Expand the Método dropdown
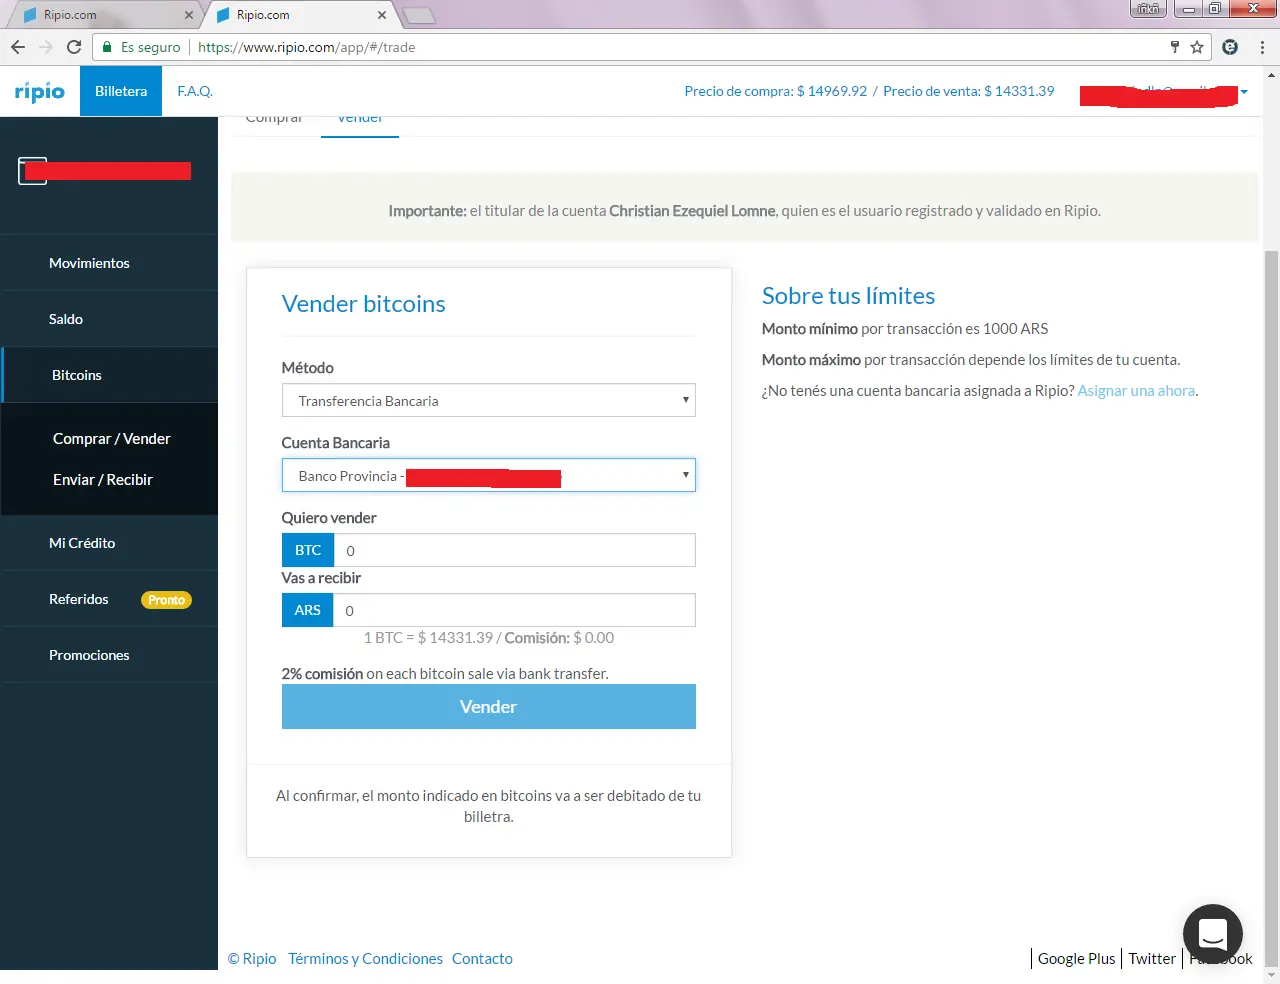Screen dimensions: 1280x984 coord(489,400)
